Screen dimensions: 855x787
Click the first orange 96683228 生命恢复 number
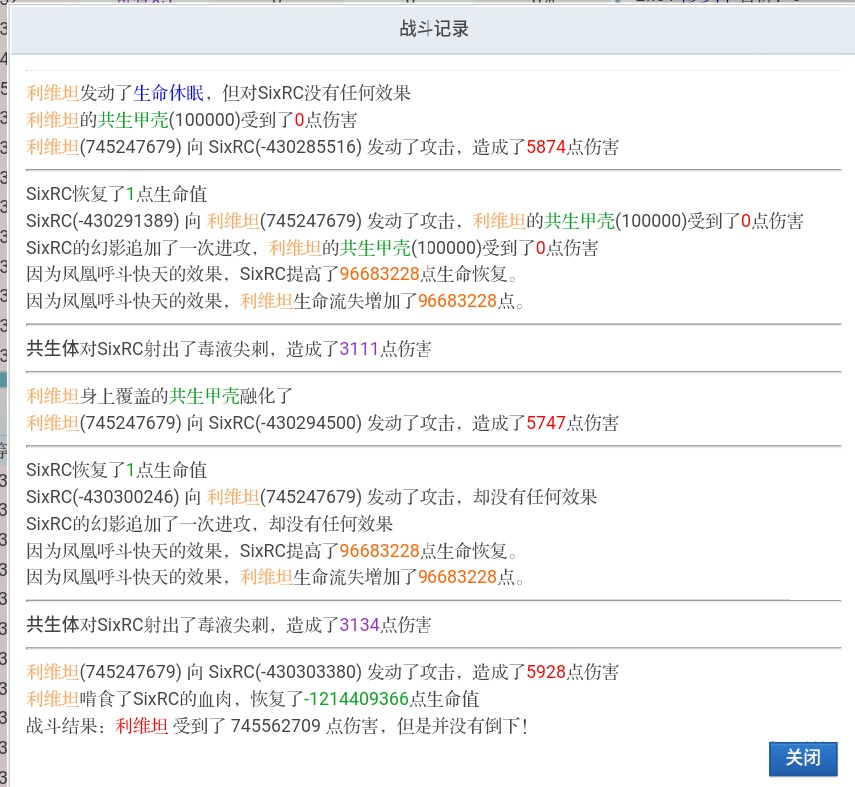point(380,274)
